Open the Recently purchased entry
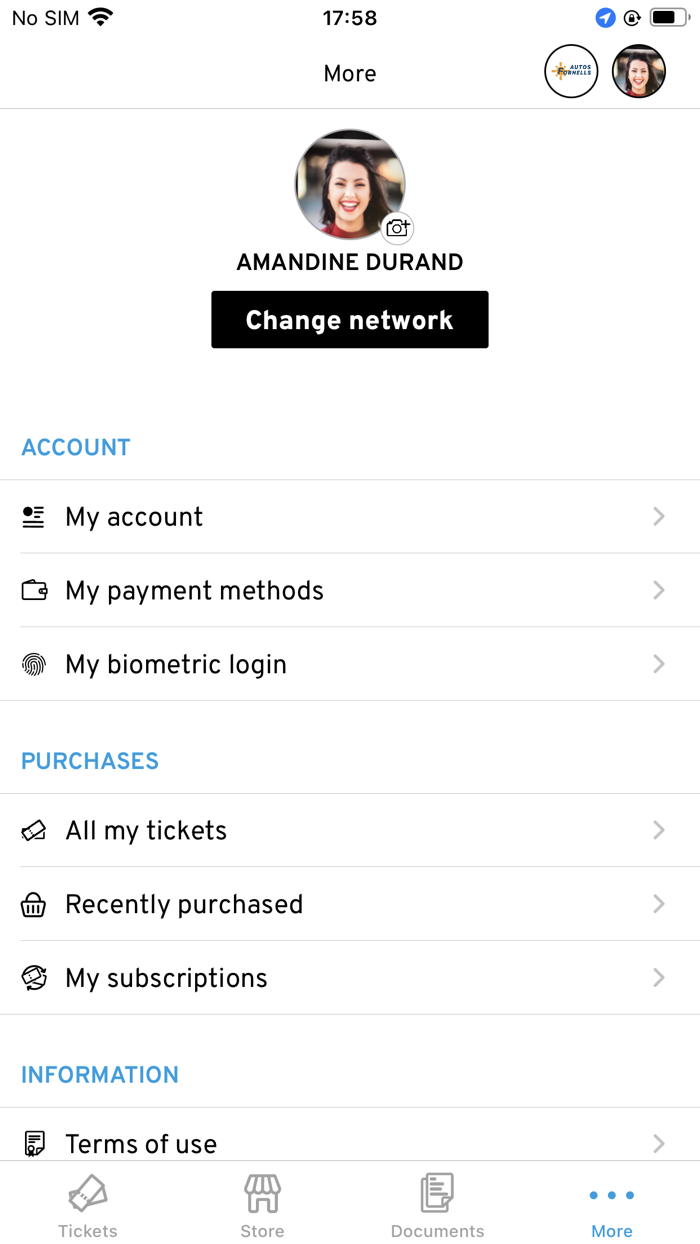700x1244 pixels. point(184,905)
